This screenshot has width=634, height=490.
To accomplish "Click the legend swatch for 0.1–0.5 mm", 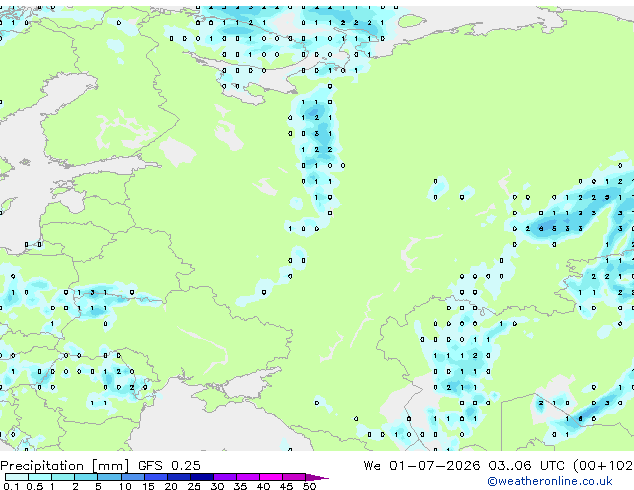I will tap(17, 477).
